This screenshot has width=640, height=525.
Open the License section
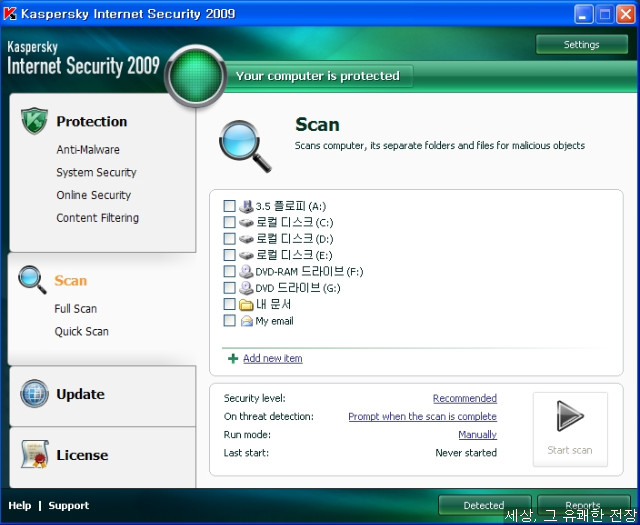point(82,455)
